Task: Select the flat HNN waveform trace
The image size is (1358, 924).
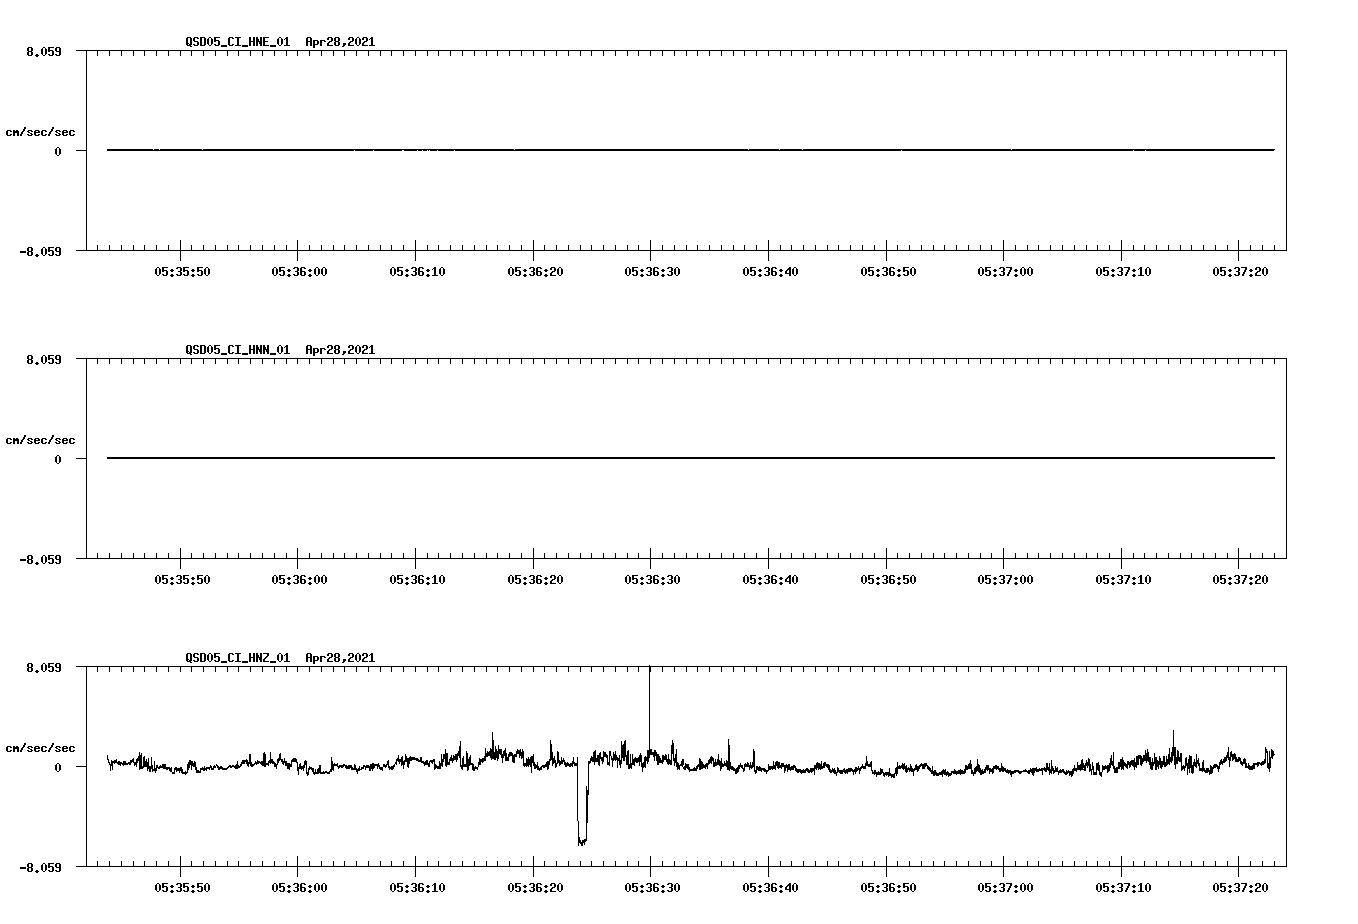Action: (600, 458)
